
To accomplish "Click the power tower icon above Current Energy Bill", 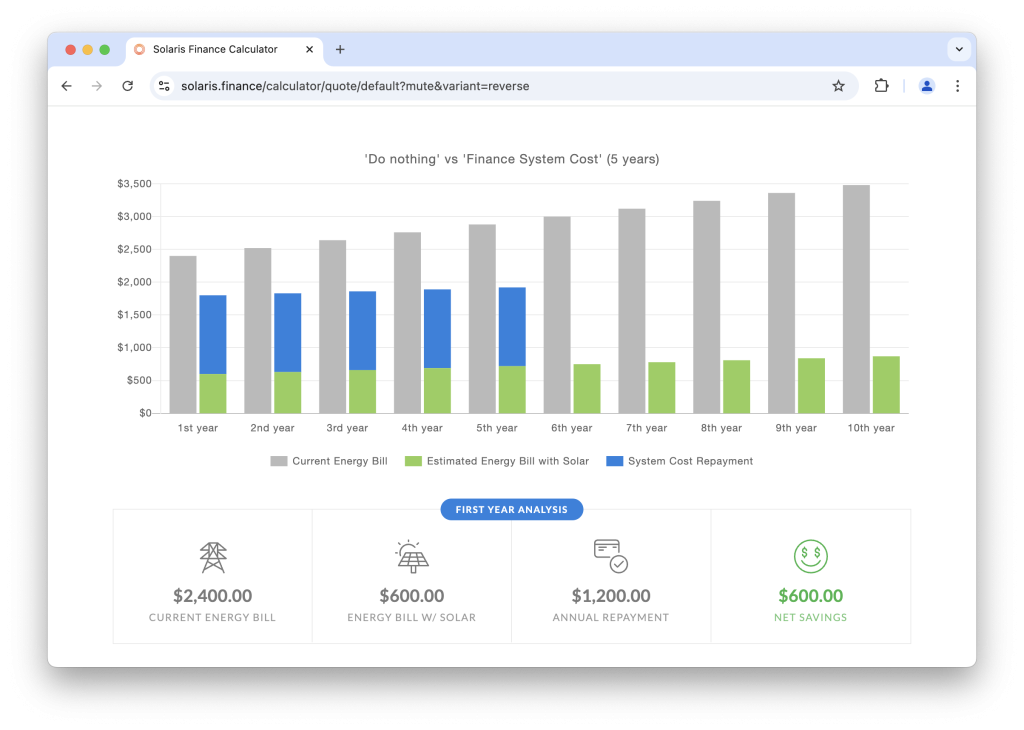I will [x=212, y=557].
